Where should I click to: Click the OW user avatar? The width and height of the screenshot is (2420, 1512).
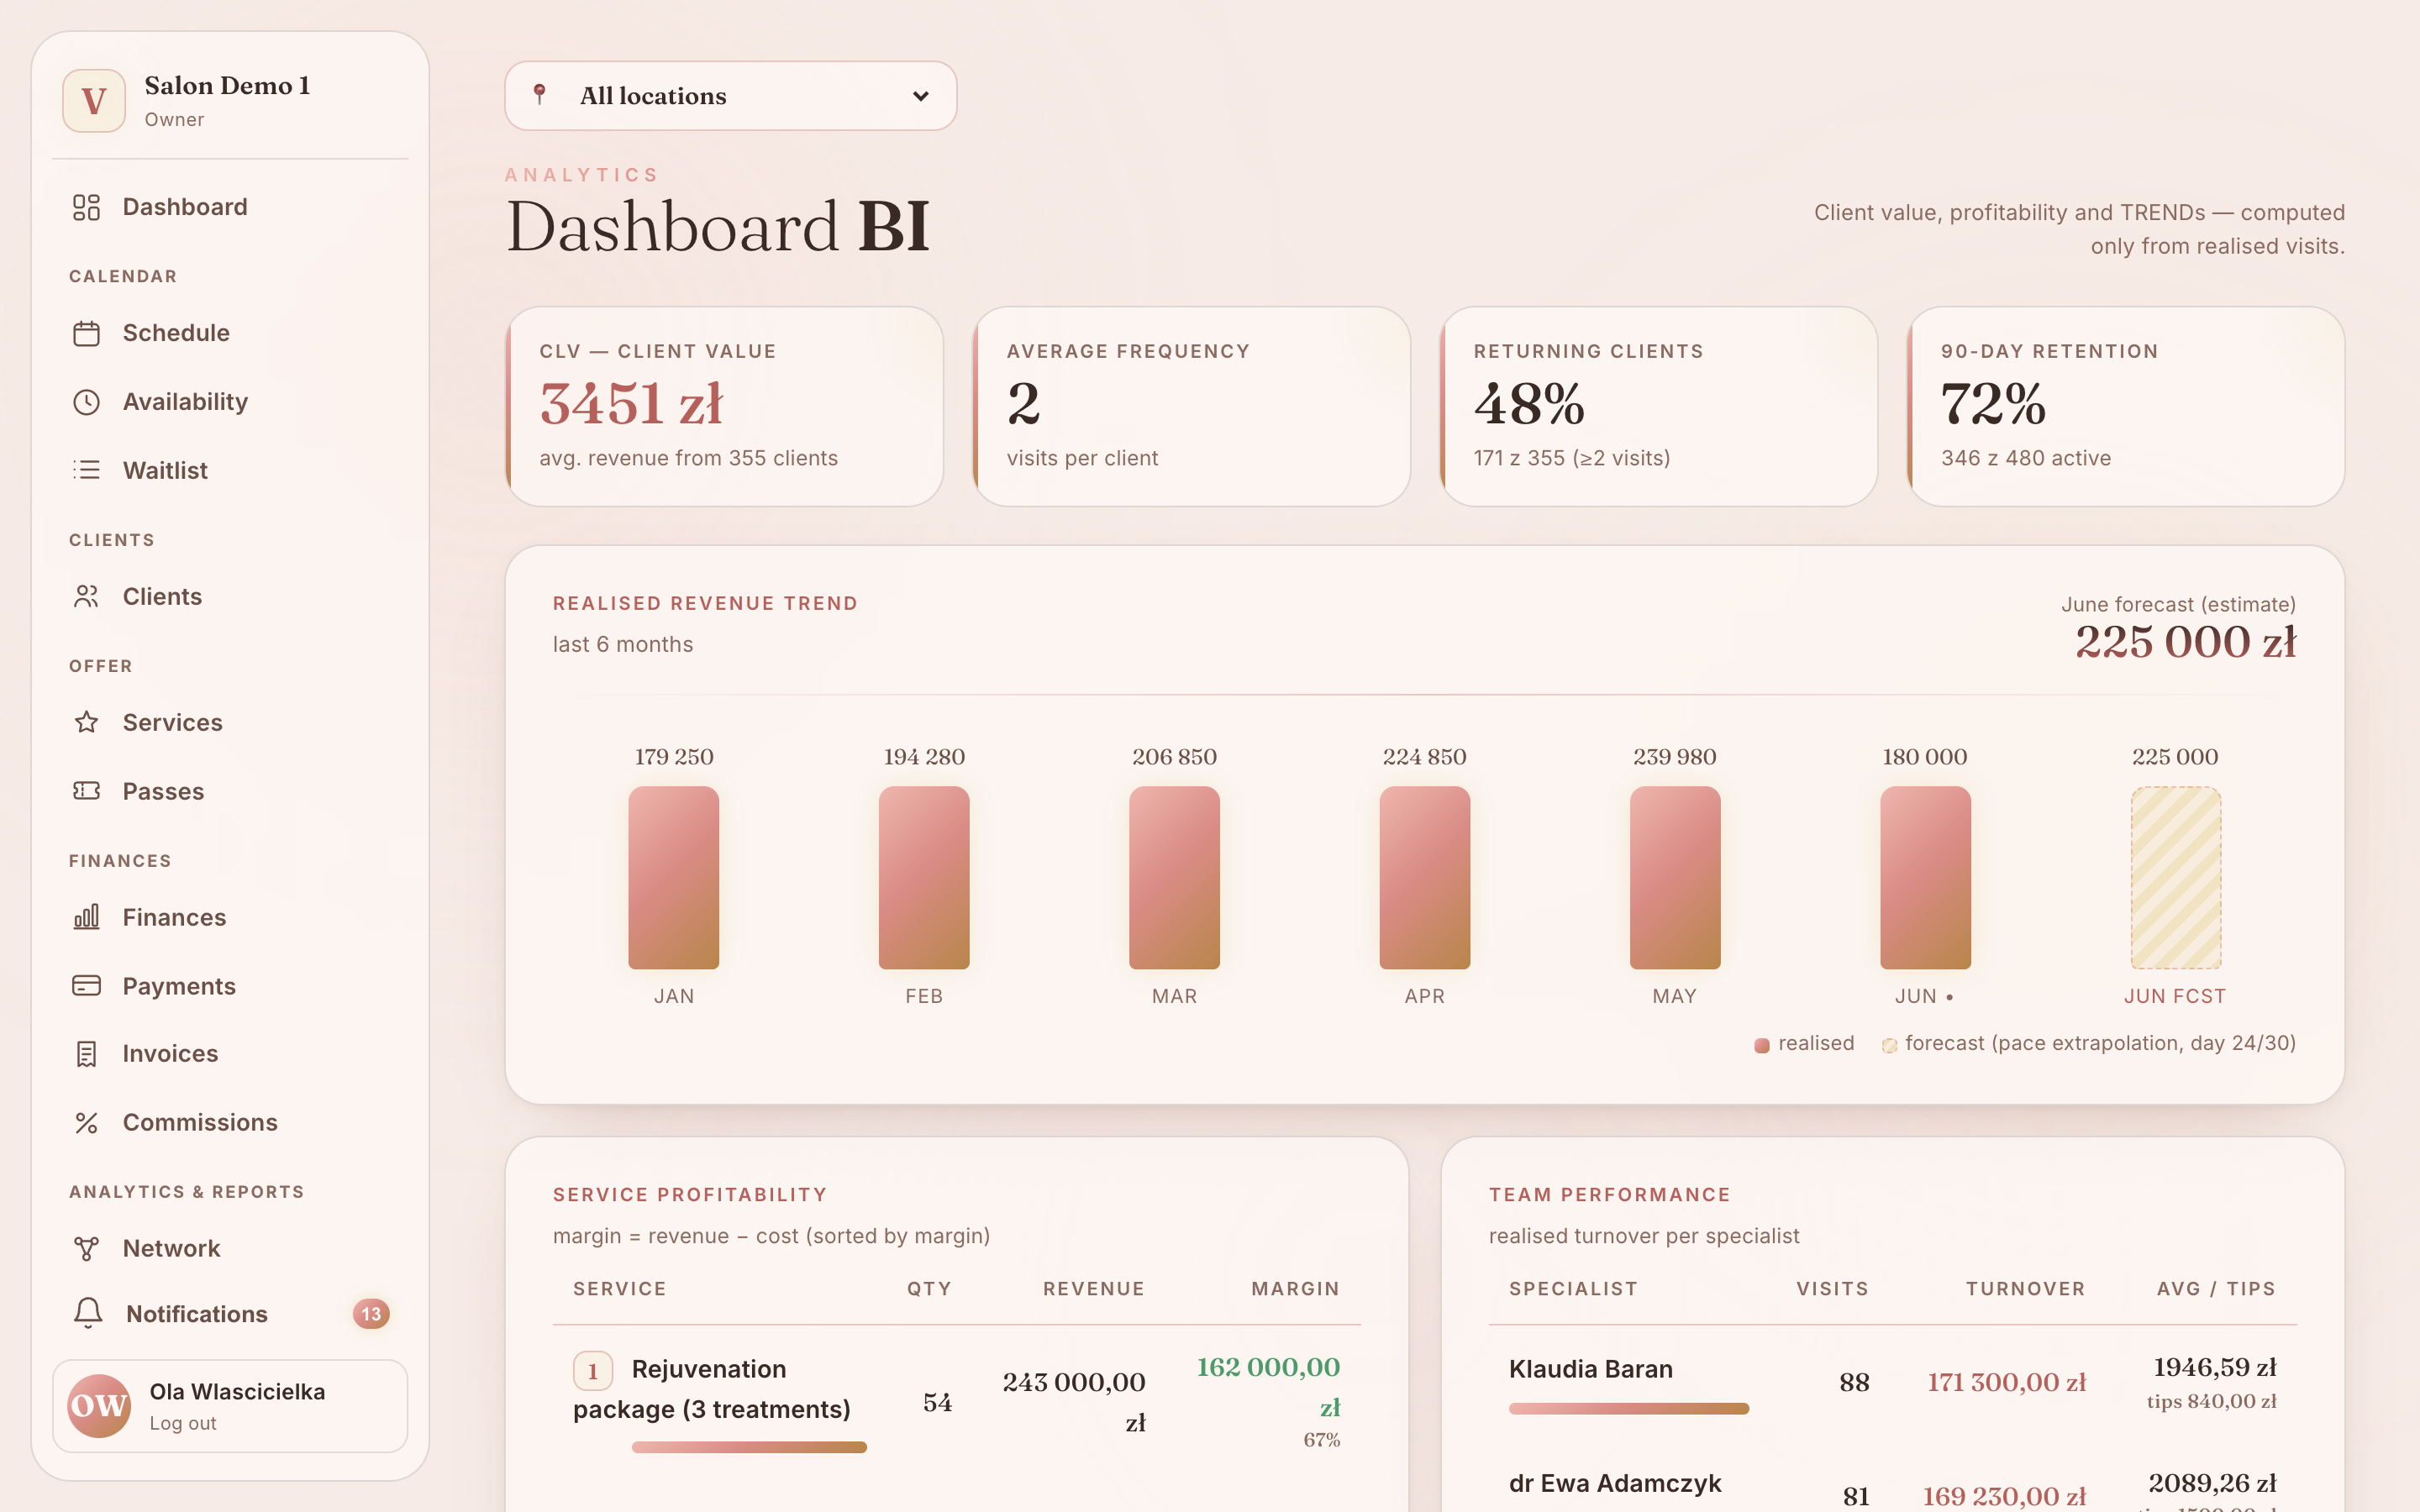99,1405
